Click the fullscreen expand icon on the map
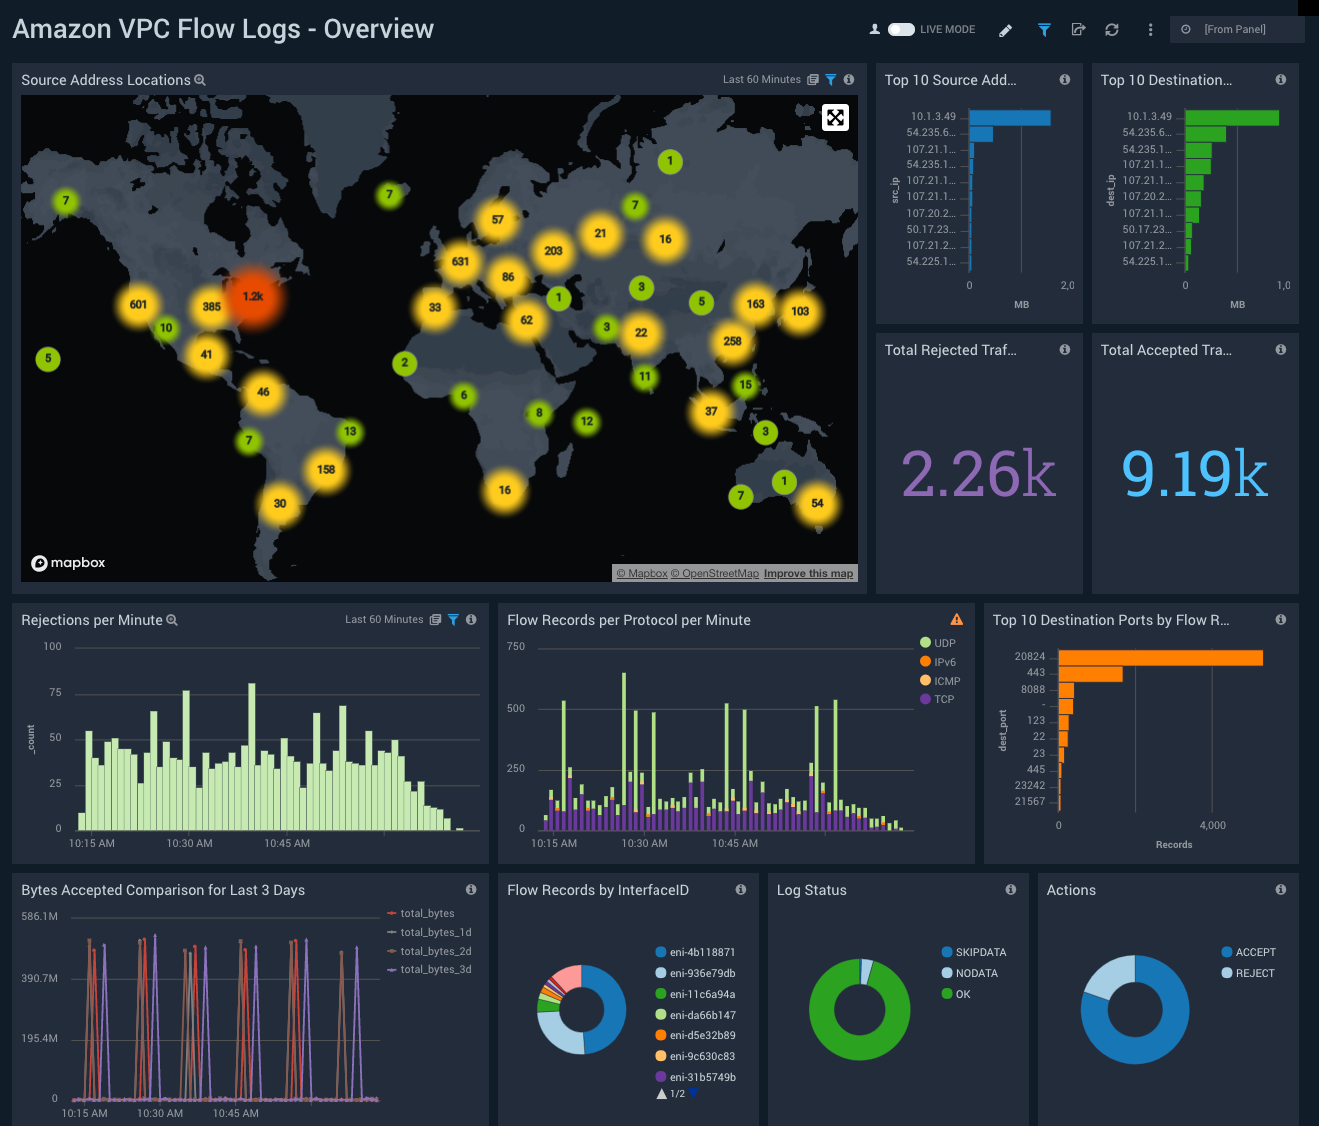 pos(835,117)
